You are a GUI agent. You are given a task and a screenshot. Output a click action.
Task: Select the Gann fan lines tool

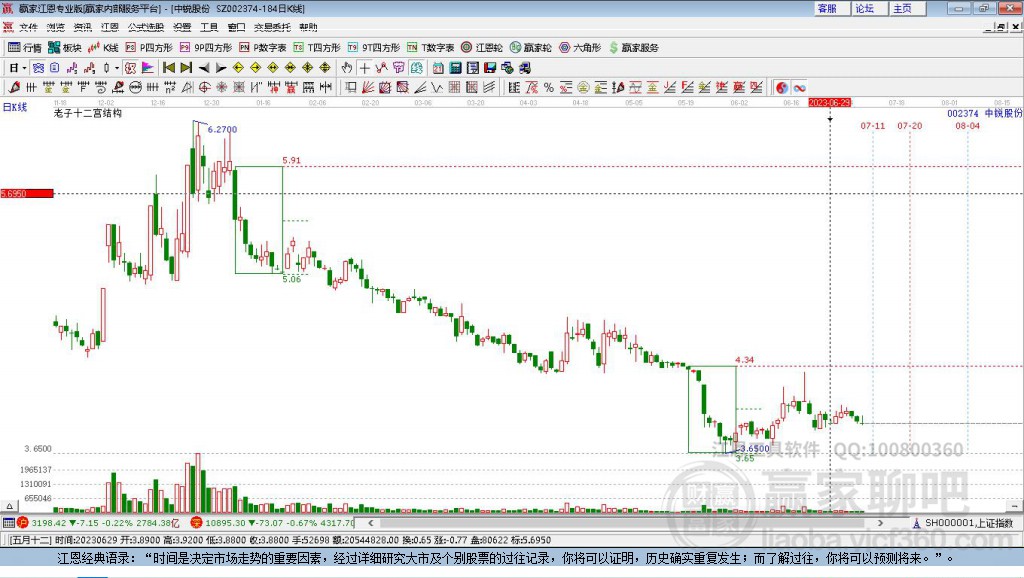tap(368, 88)
